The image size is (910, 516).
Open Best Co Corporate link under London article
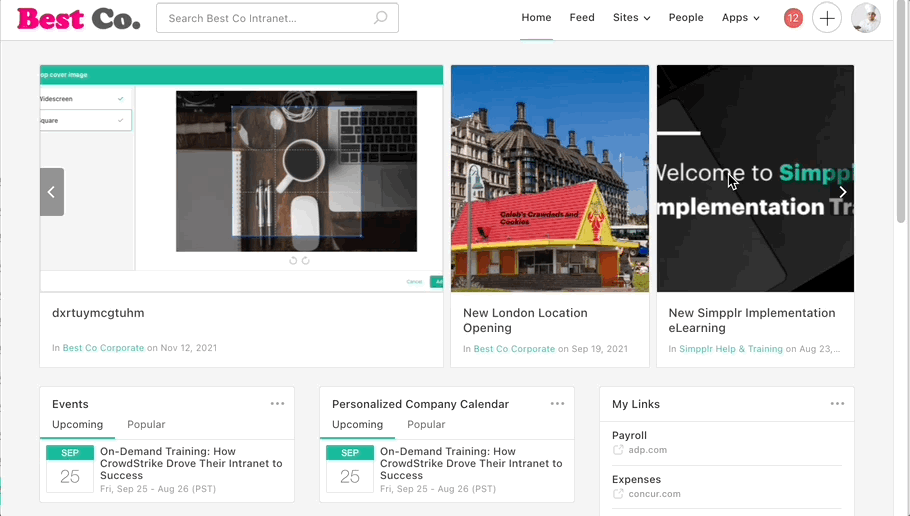point(514,349)
